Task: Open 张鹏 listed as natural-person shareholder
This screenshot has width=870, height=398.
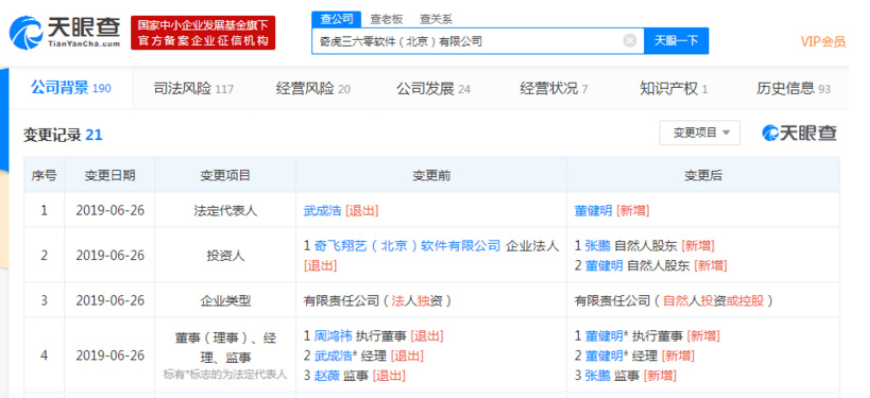Action: click(x=597, y=245)
